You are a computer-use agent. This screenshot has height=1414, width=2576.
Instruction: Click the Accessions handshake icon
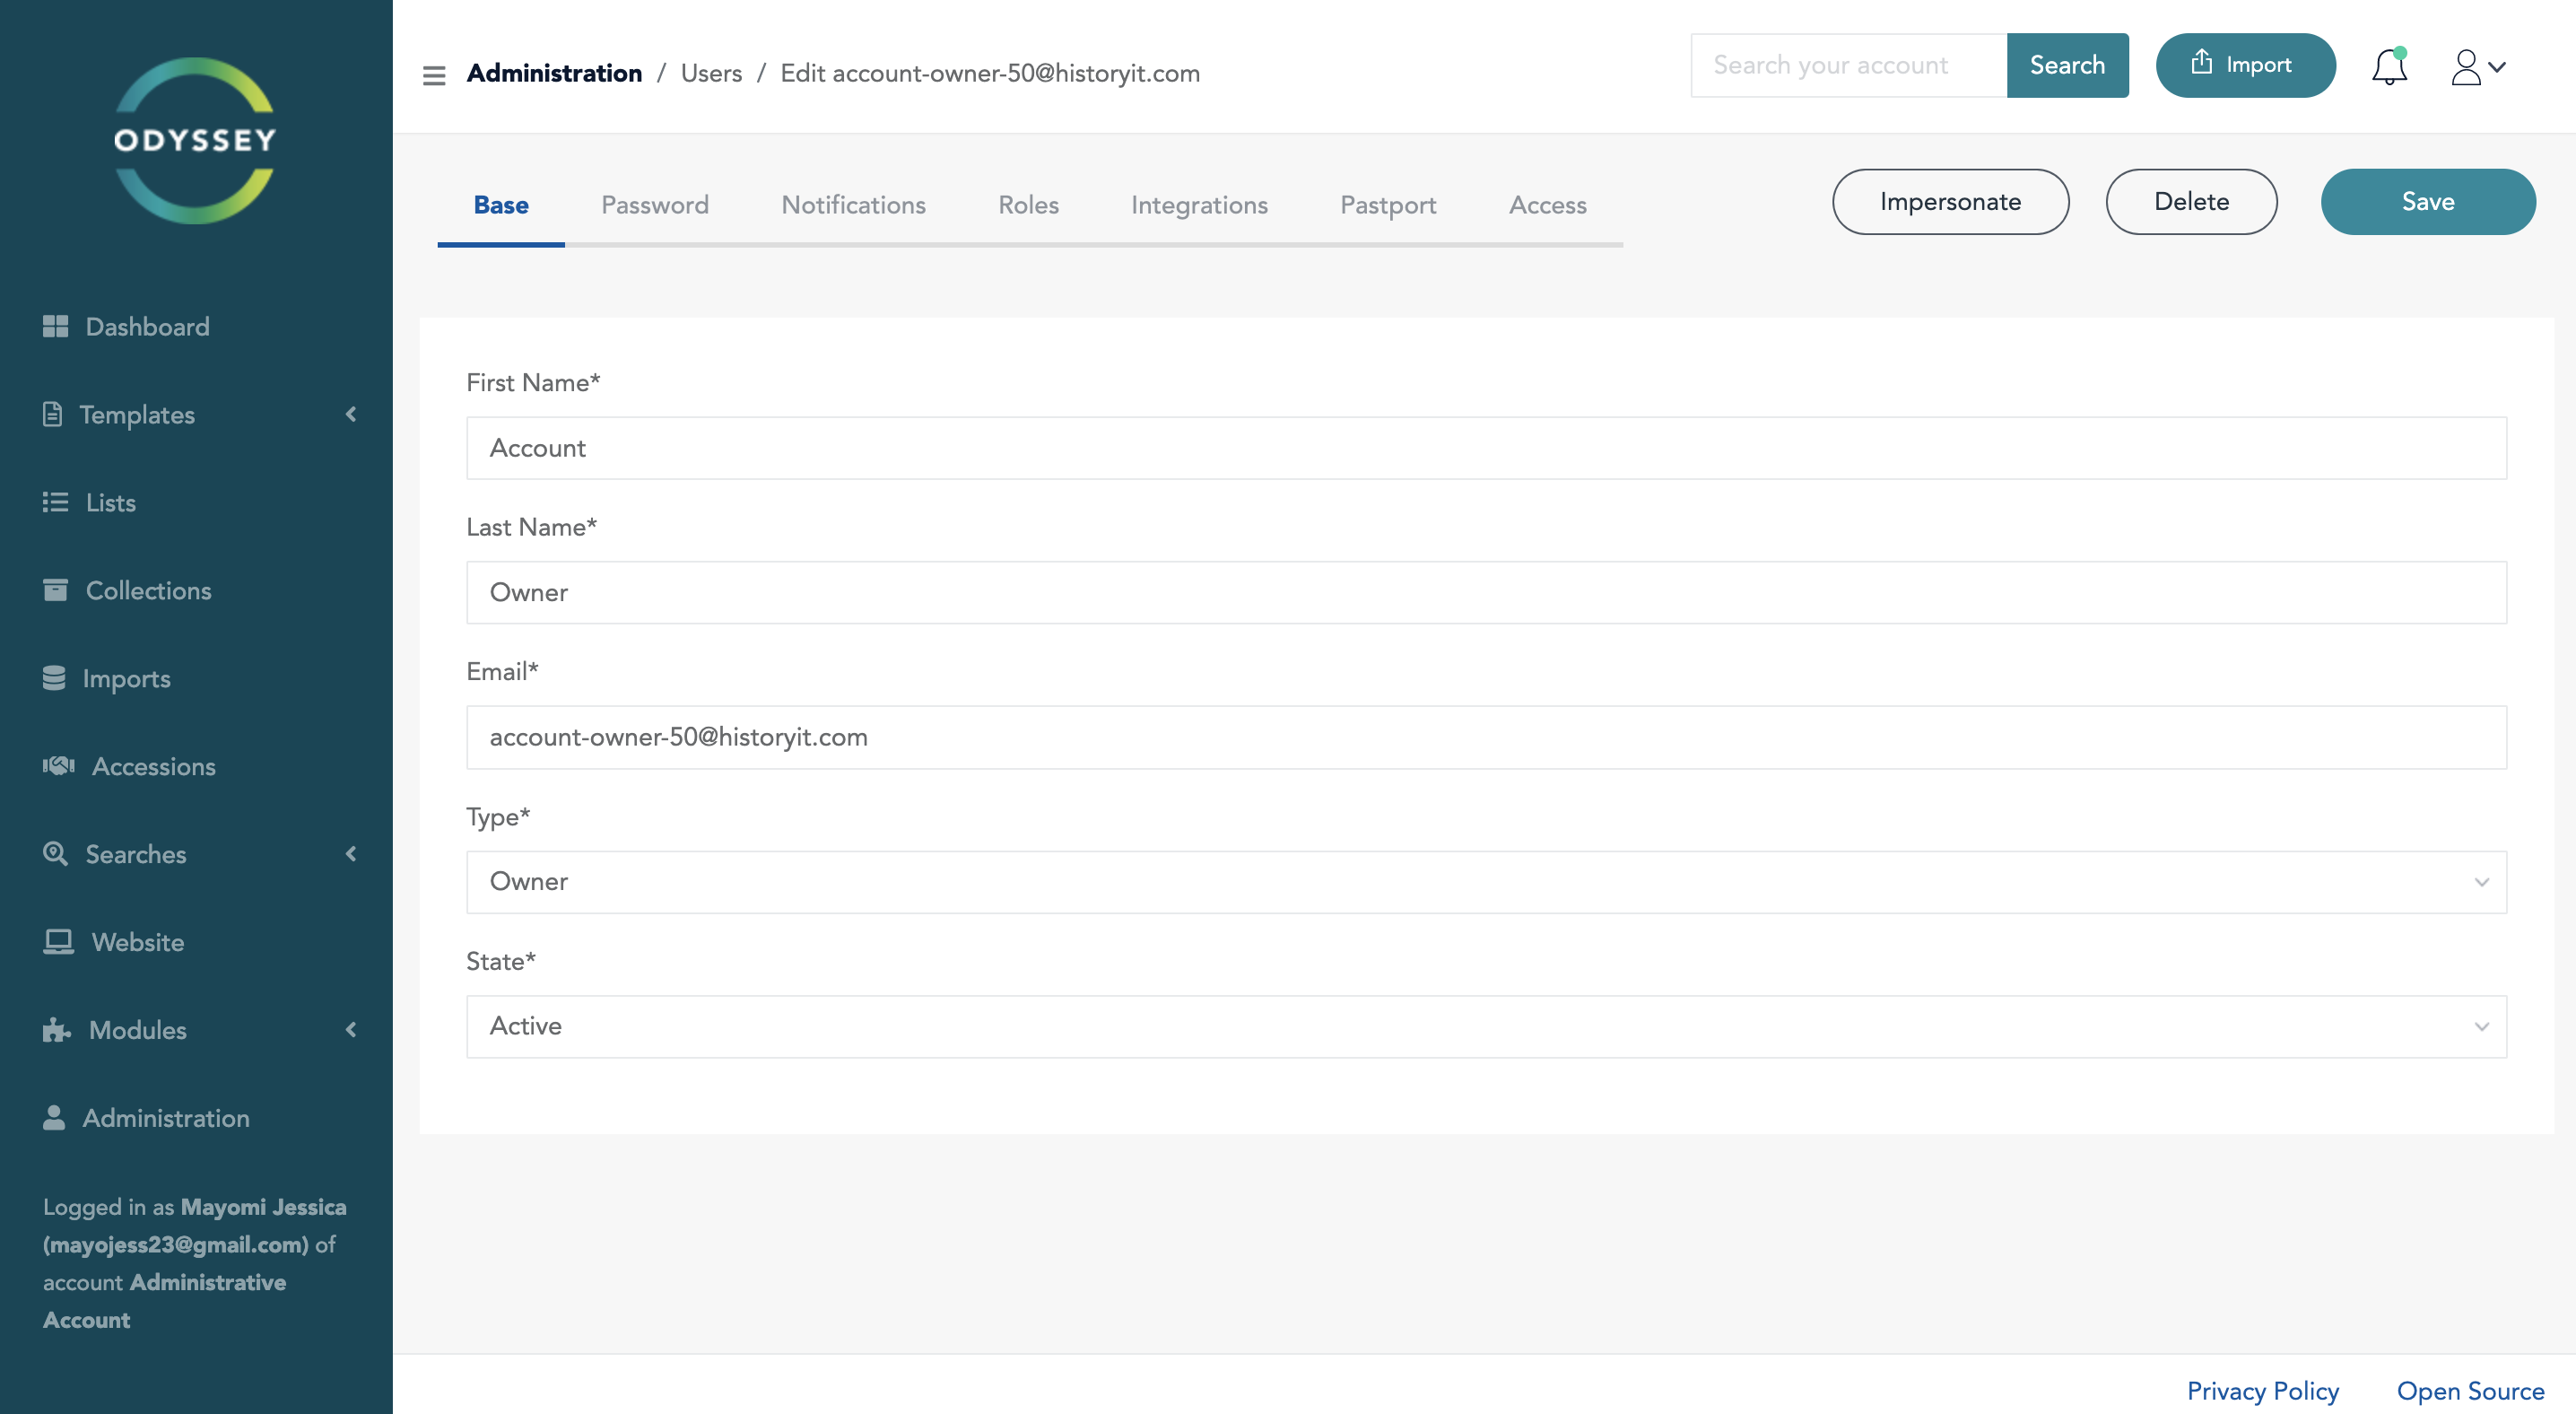[58, 766]
